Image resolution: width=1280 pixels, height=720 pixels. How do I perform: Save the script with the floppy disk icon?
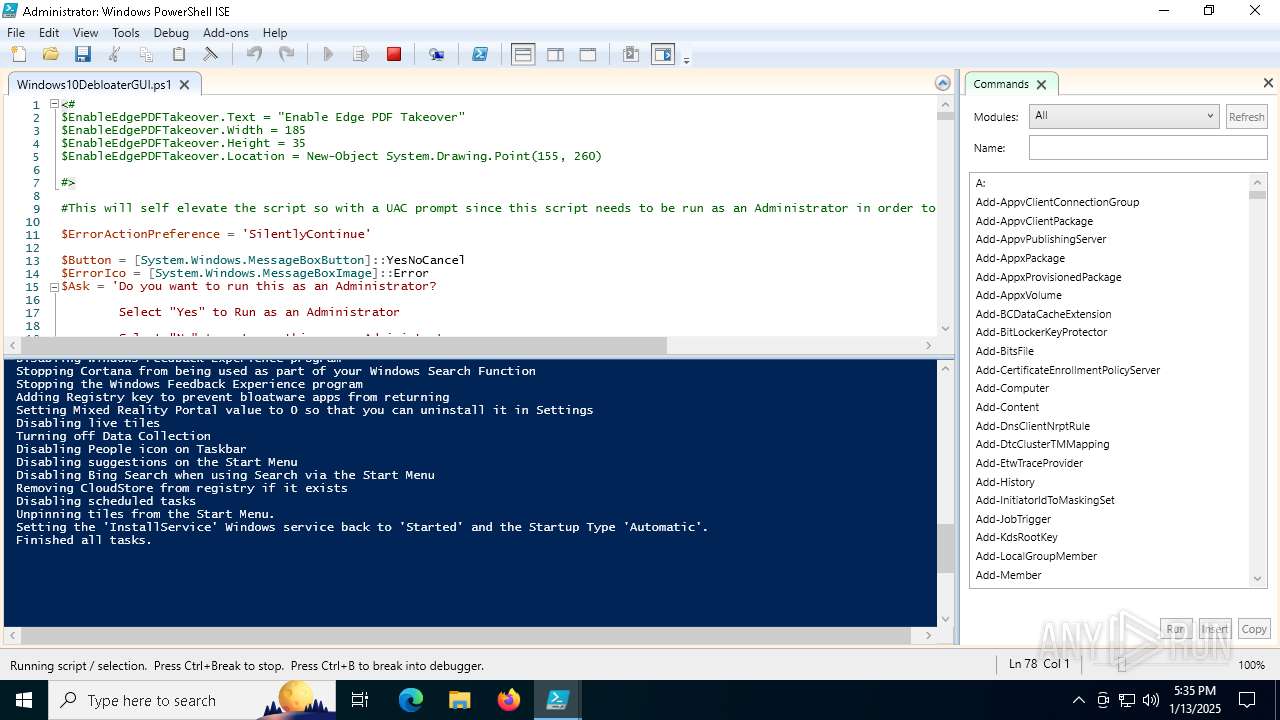tap(82, 54)
